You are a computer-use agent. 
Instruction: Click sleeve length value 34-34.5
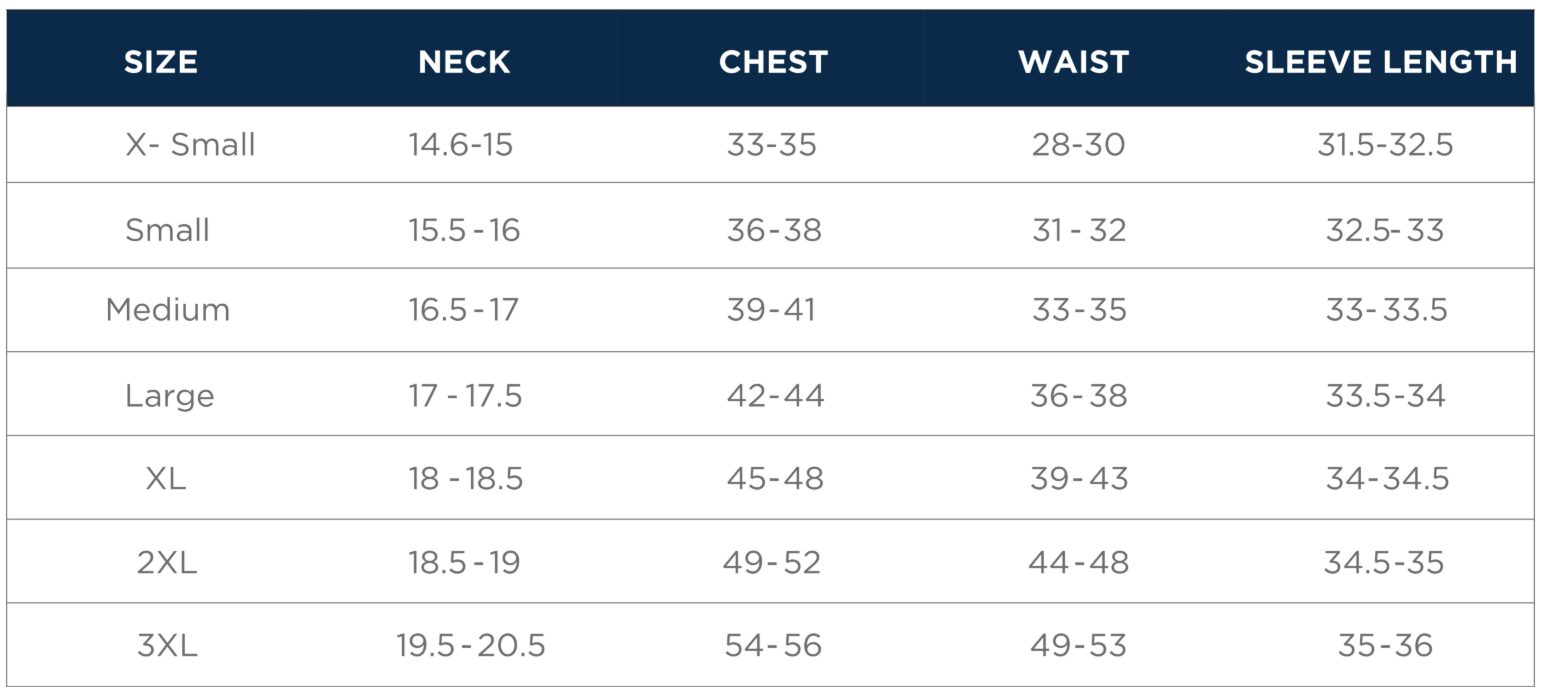point(1387,479)
